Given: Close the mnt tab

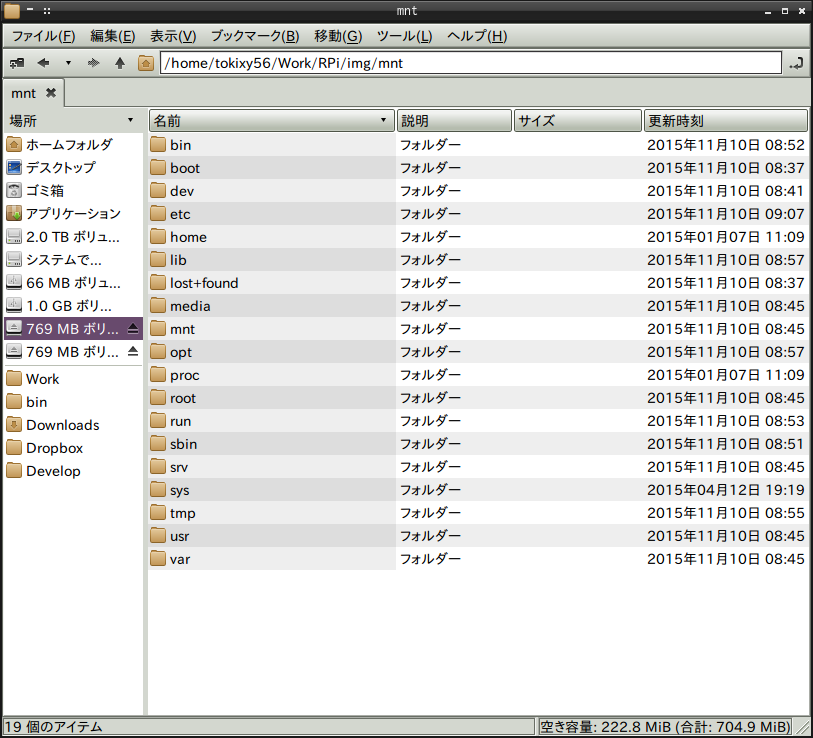Looking at the screenshot, I should click(51, 93).
